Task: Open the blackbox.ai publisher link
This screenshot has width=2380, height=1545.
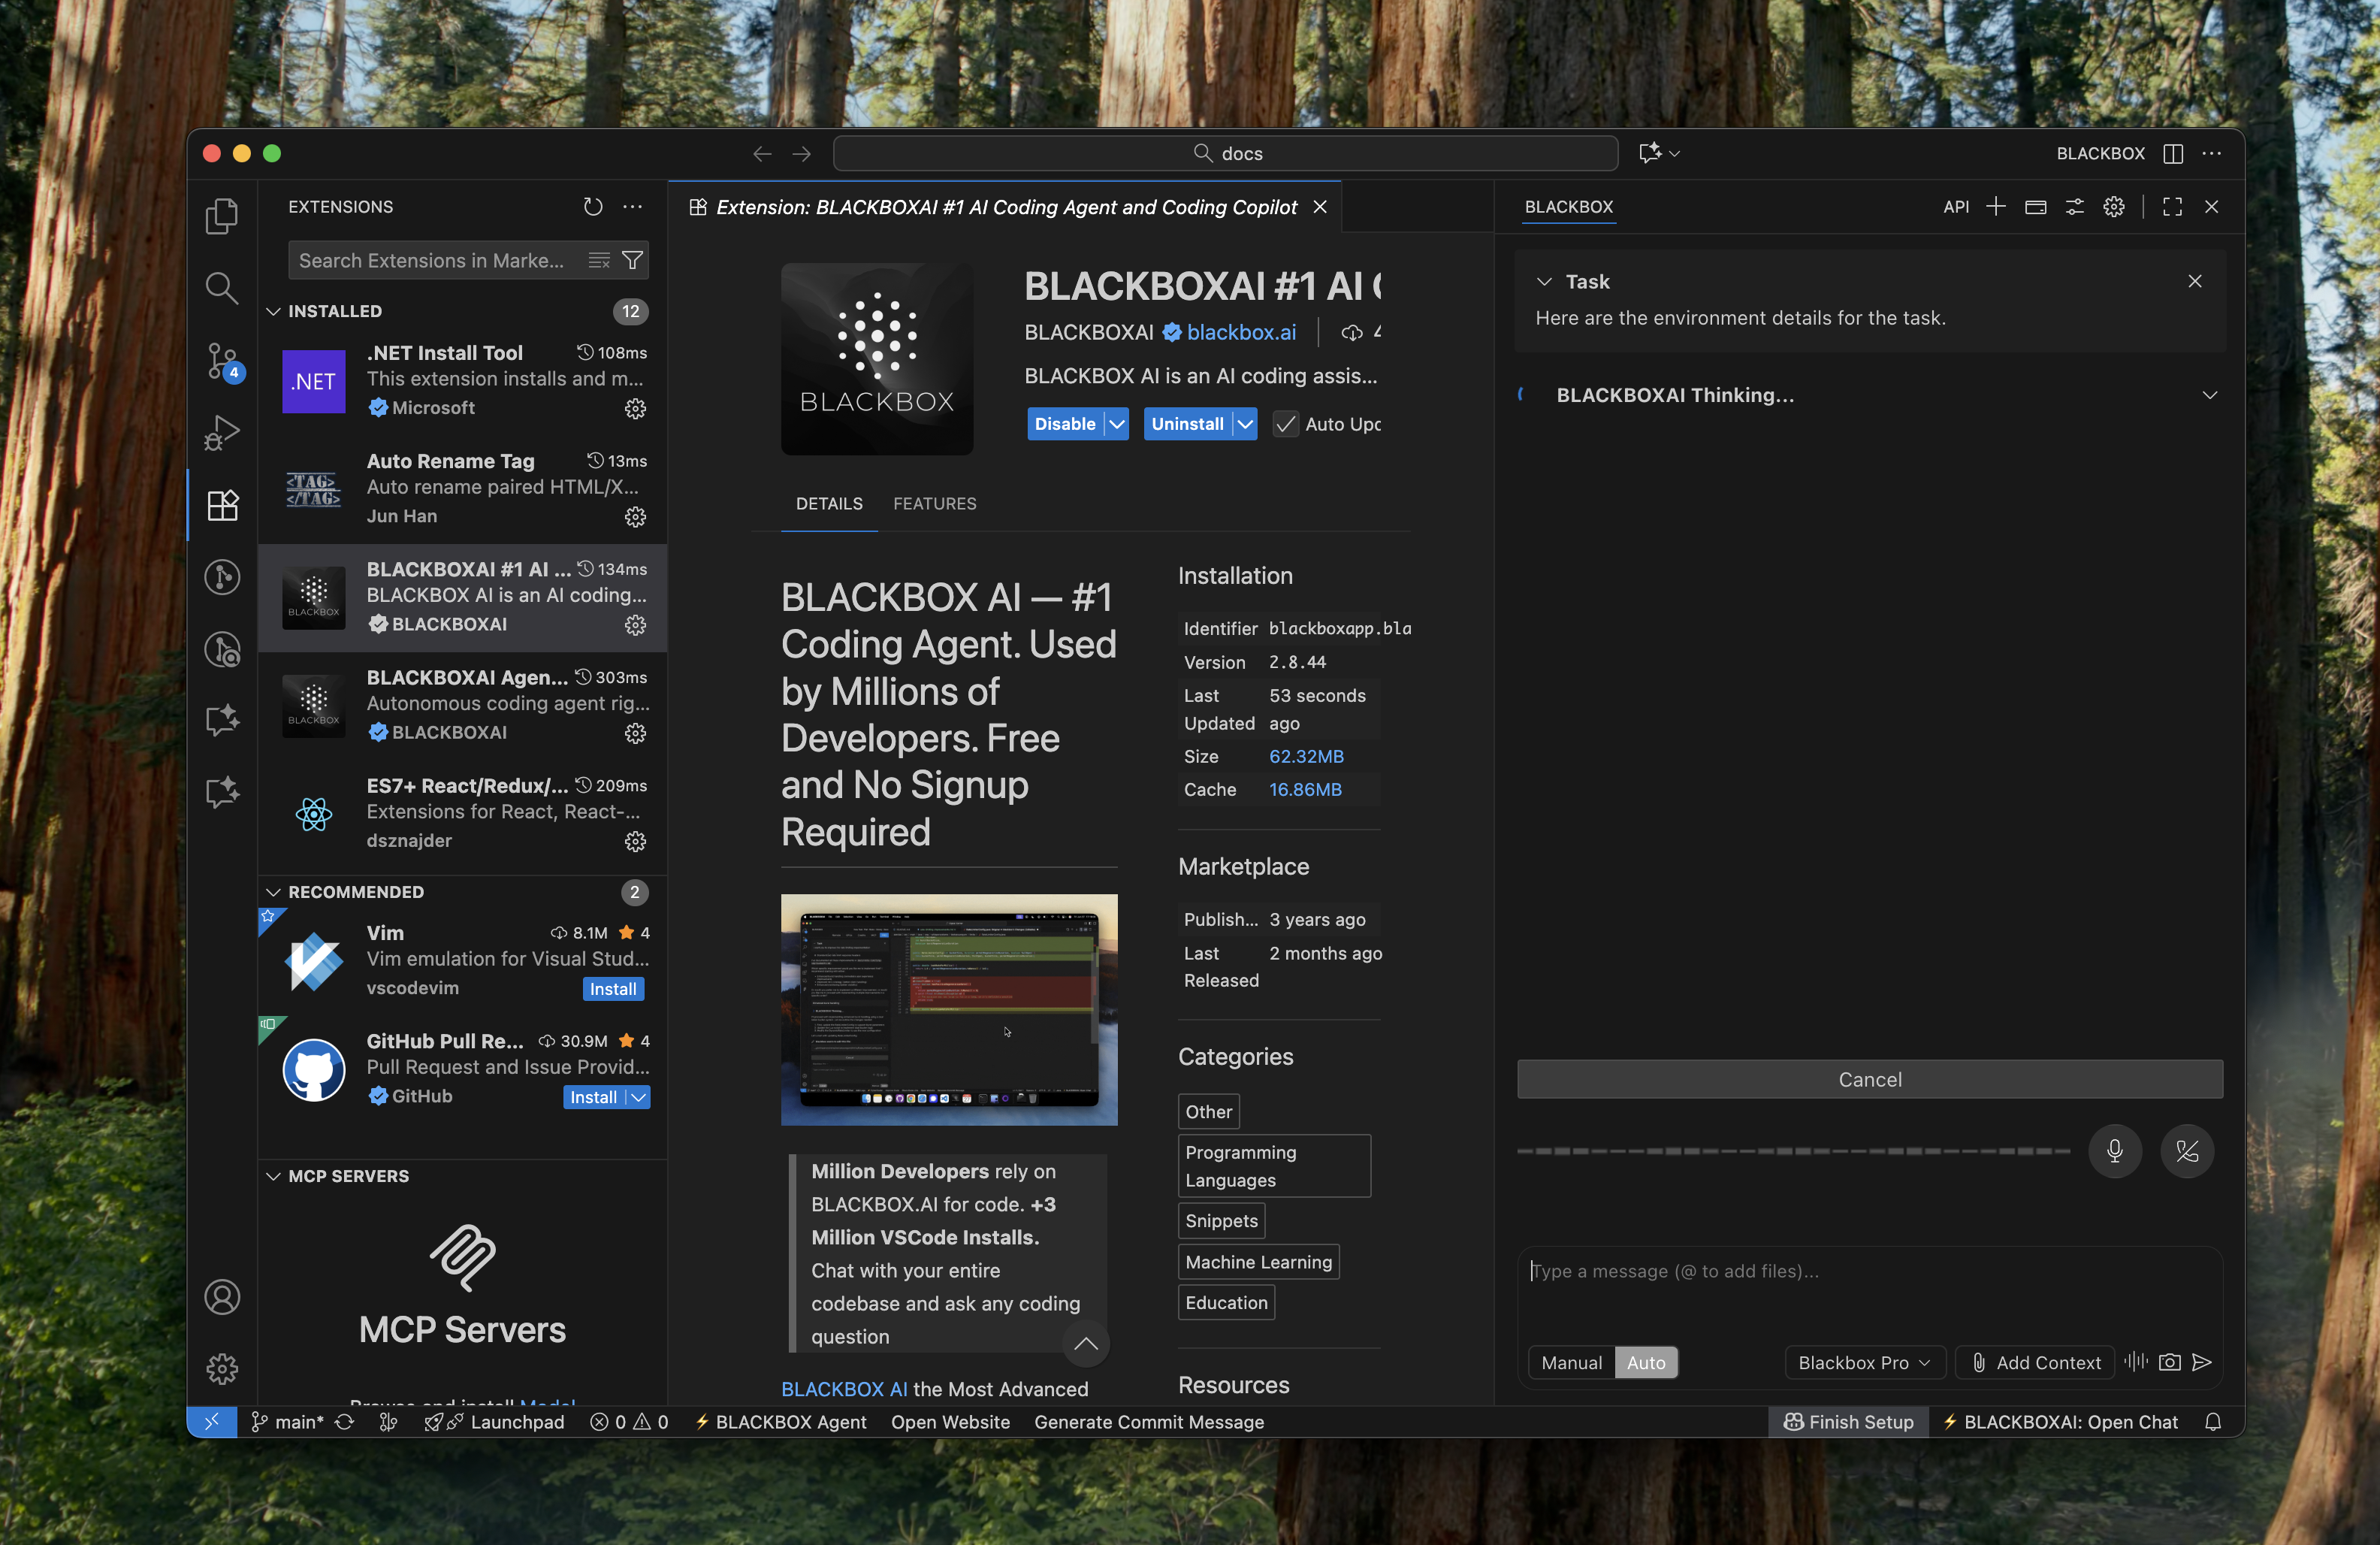Action: point(1240,332)
